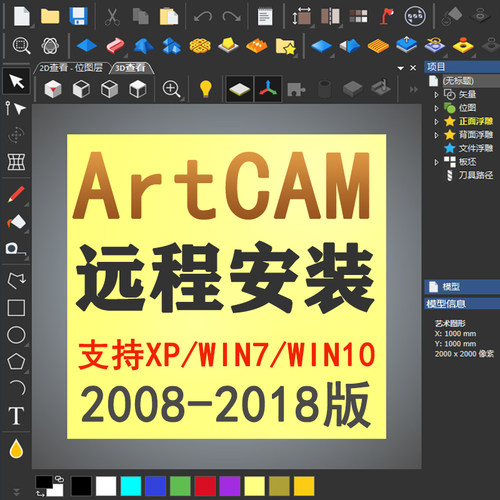Expand the 板坯 tree node
Viewport: 500px width, 500px height.
436,162
